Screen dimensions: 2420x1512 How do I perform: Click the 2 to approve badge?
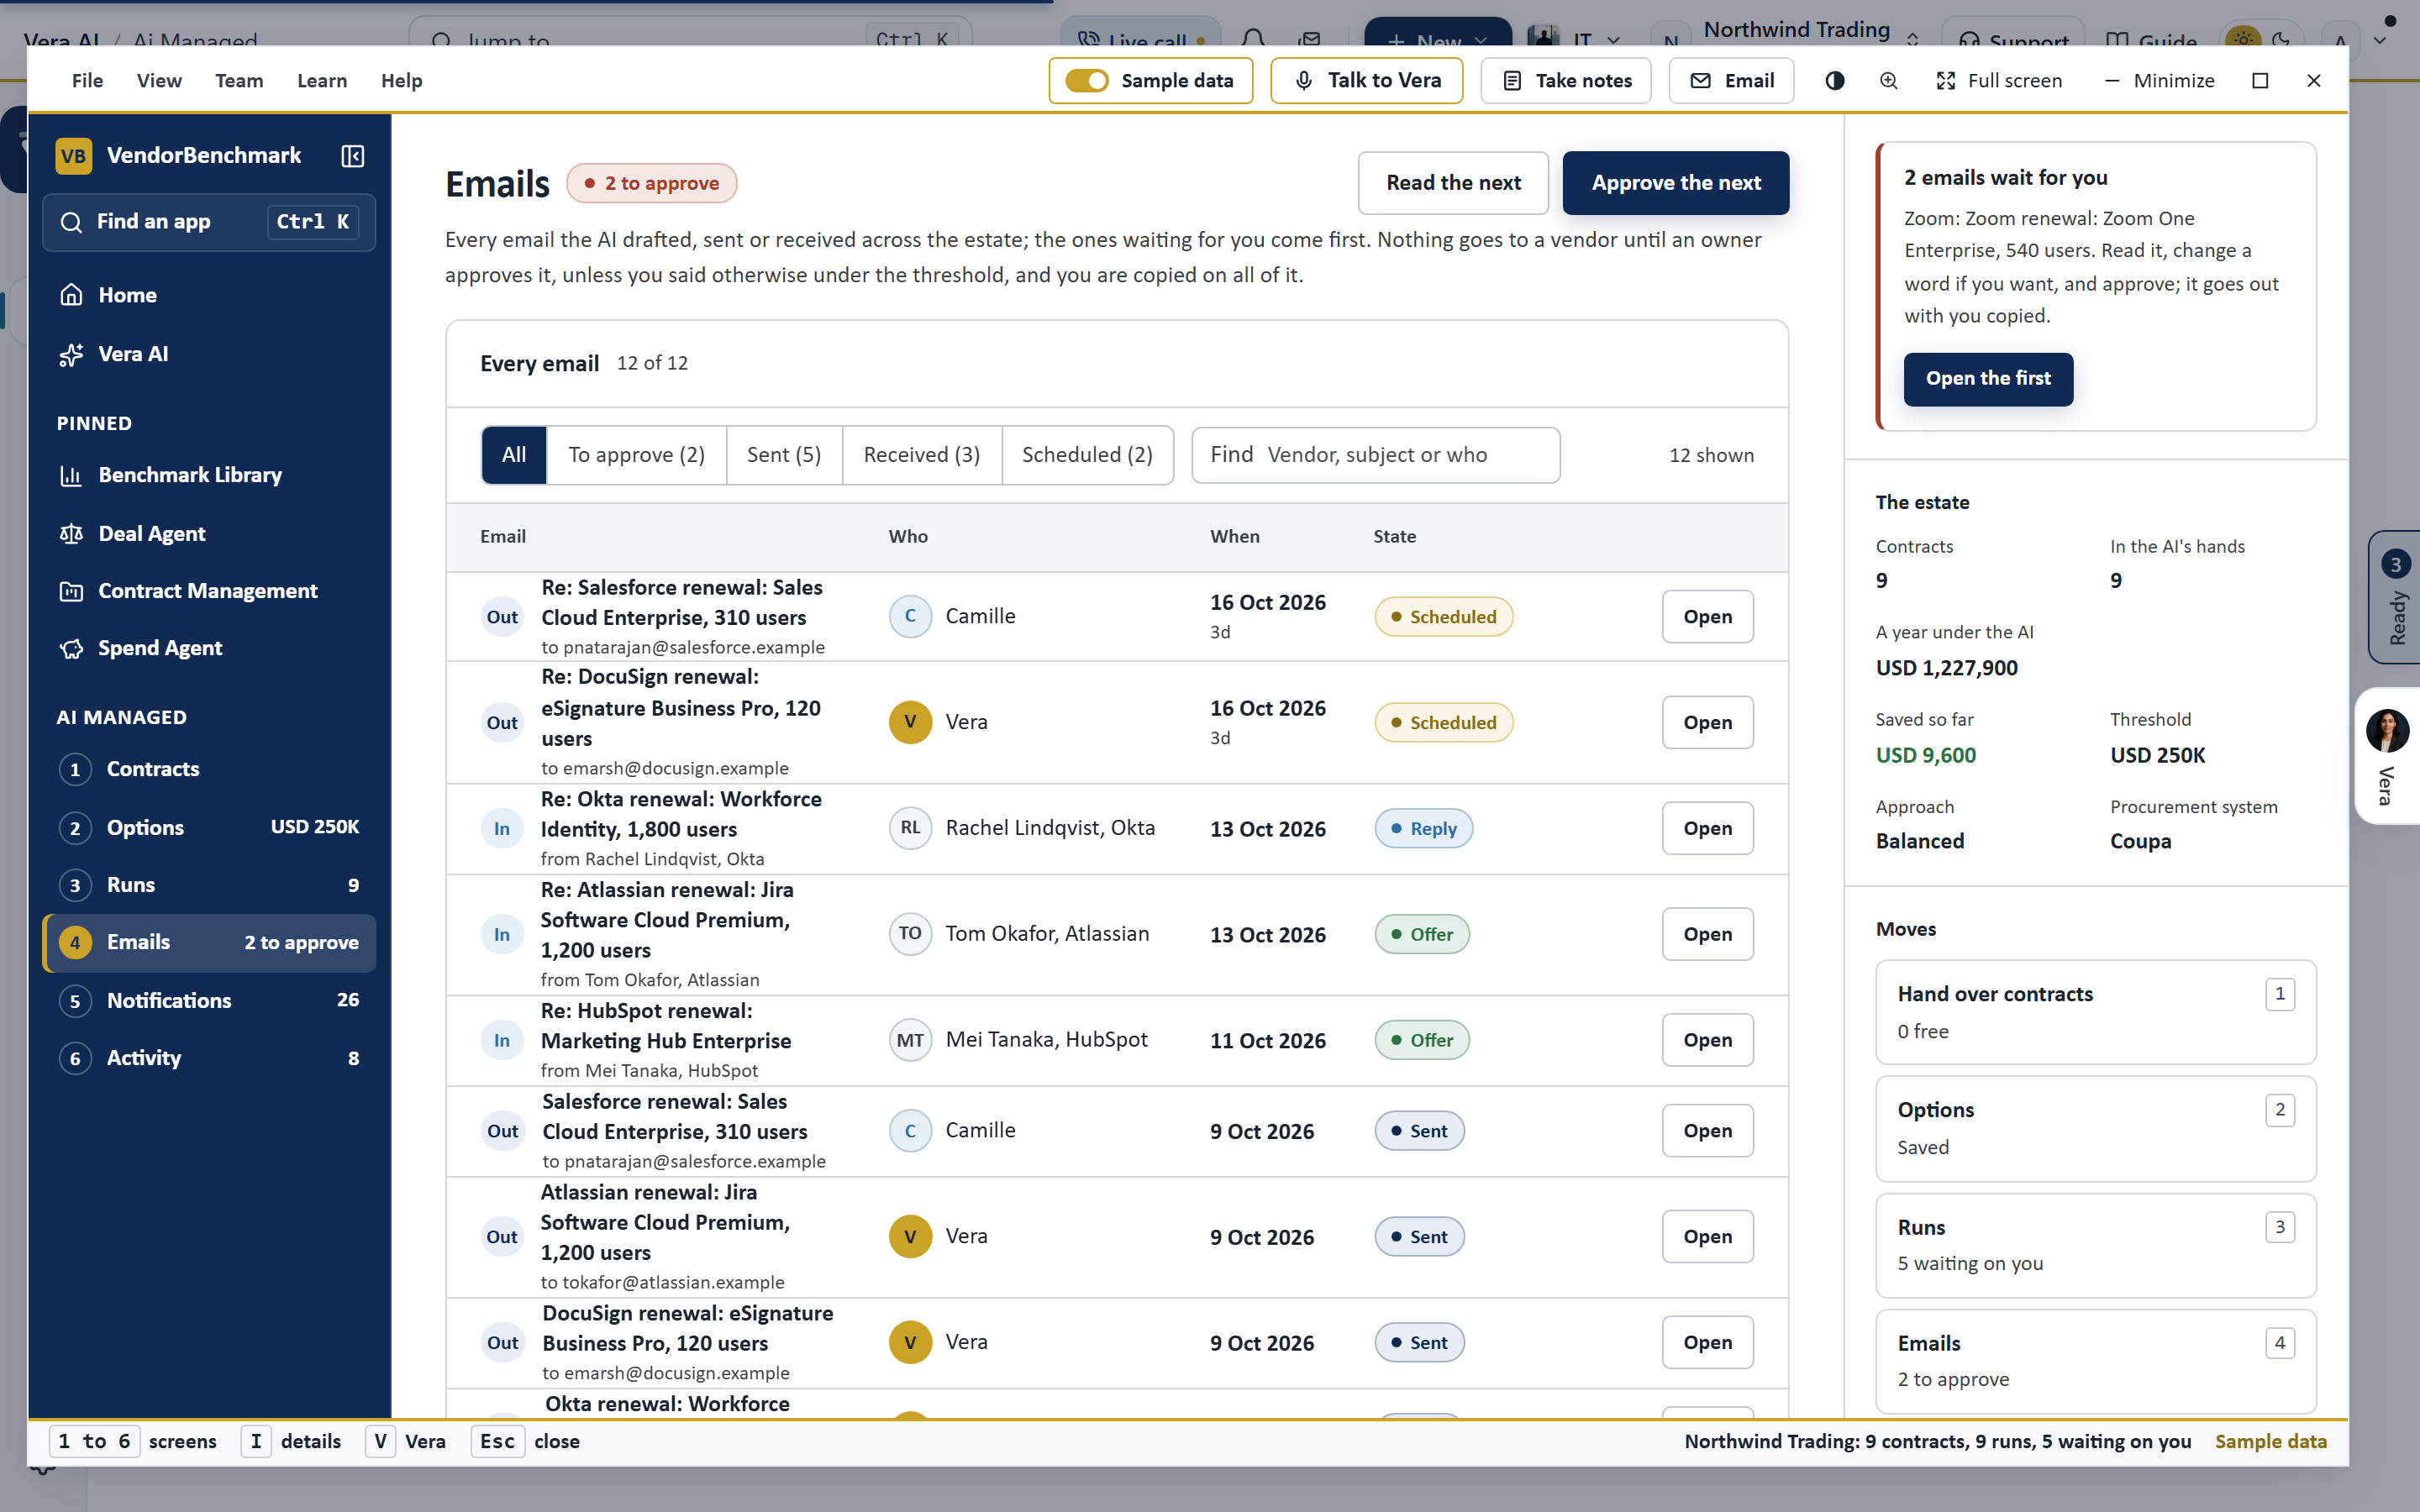651,183
